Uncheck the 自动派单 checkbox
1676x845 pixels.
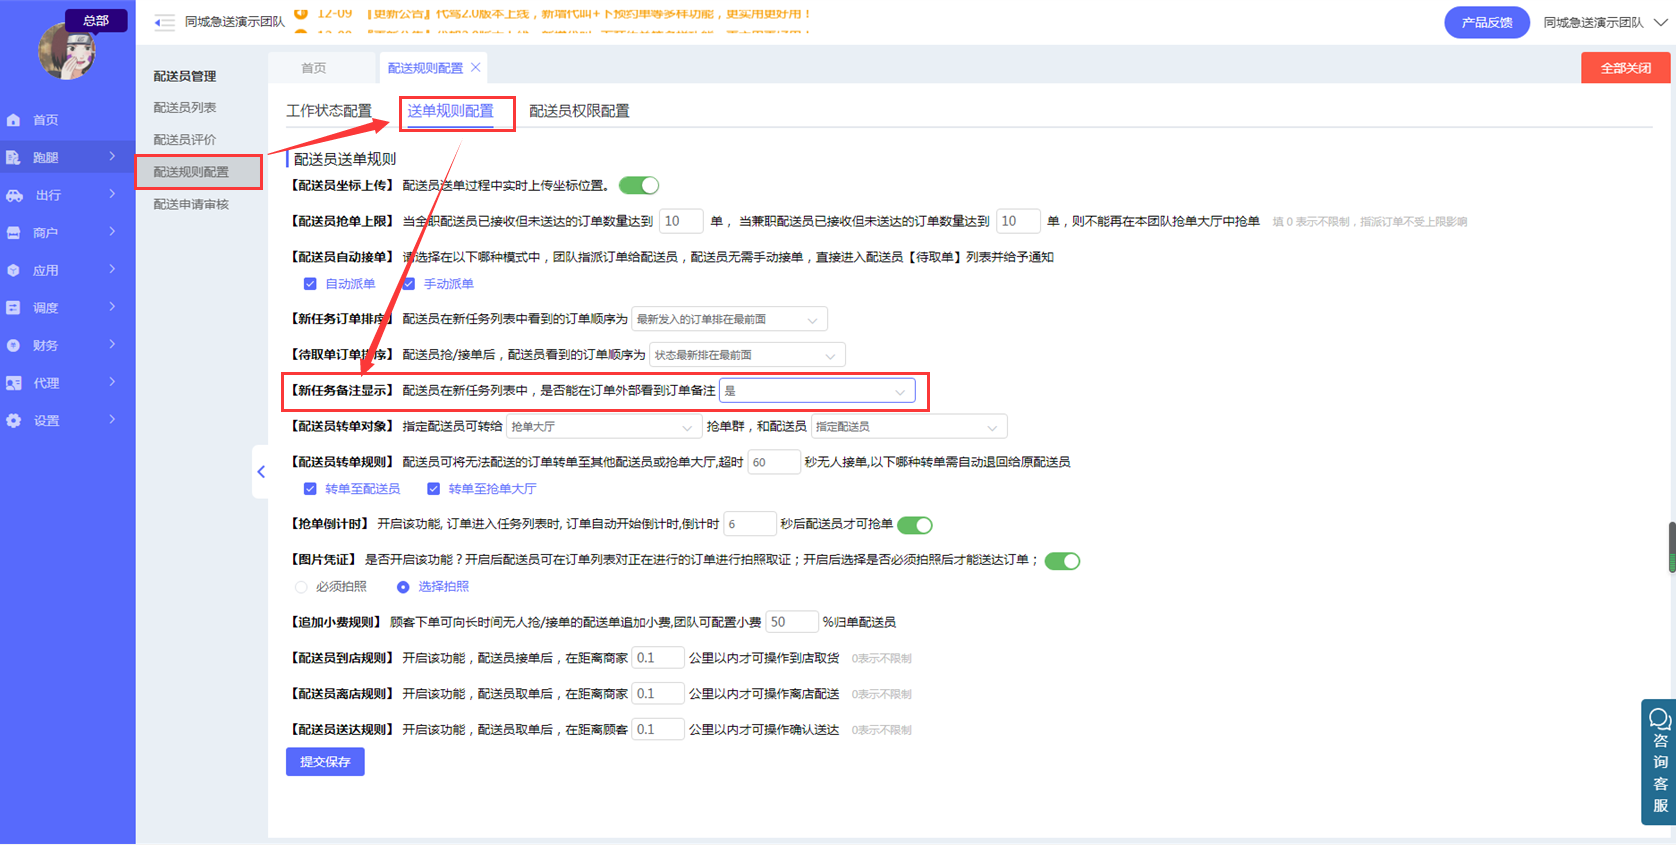point(310,284)
